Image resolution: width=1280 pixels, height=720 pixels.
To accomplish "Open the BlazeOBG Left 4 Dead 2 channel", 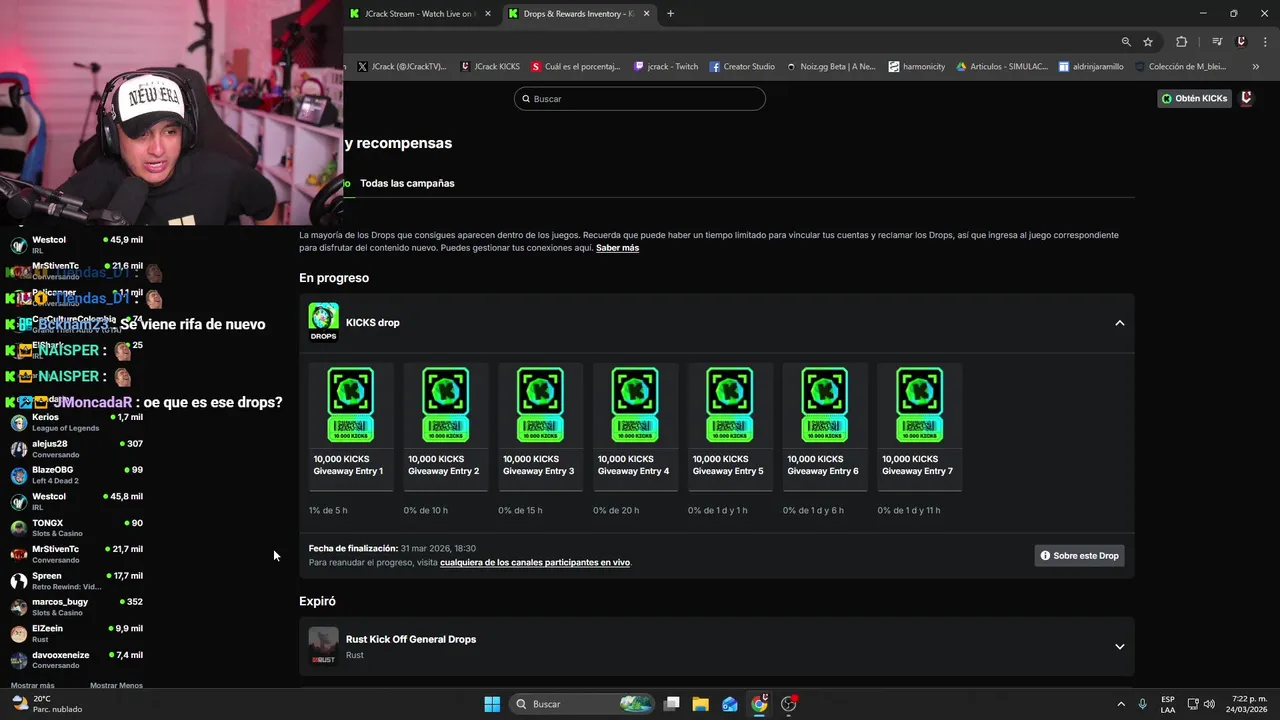I will [x=77, y=475].
